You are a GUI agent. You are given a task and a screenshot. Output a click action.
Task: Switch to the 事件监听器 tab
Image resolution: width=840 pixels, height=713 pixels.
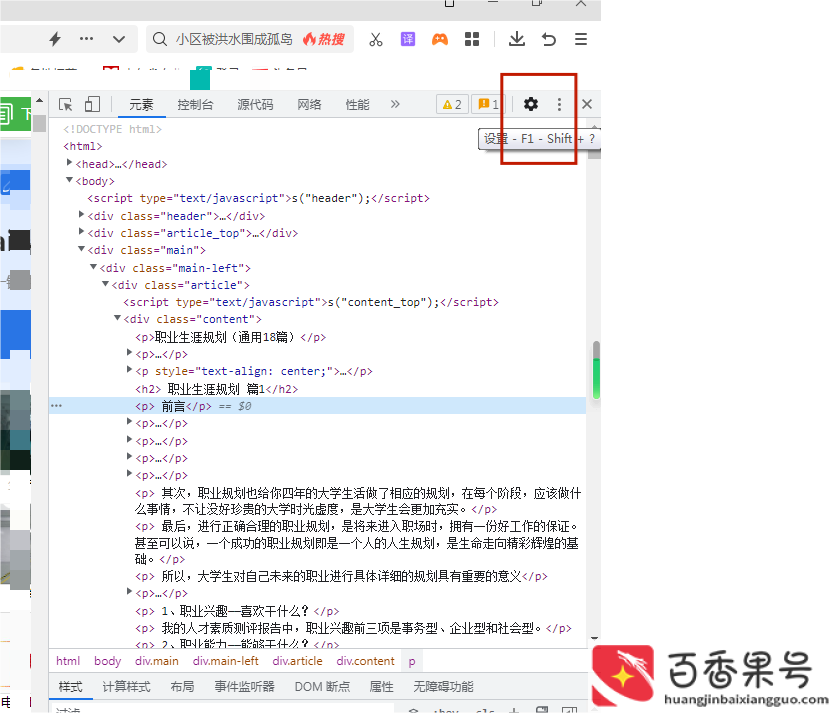[x=244, y=687]
